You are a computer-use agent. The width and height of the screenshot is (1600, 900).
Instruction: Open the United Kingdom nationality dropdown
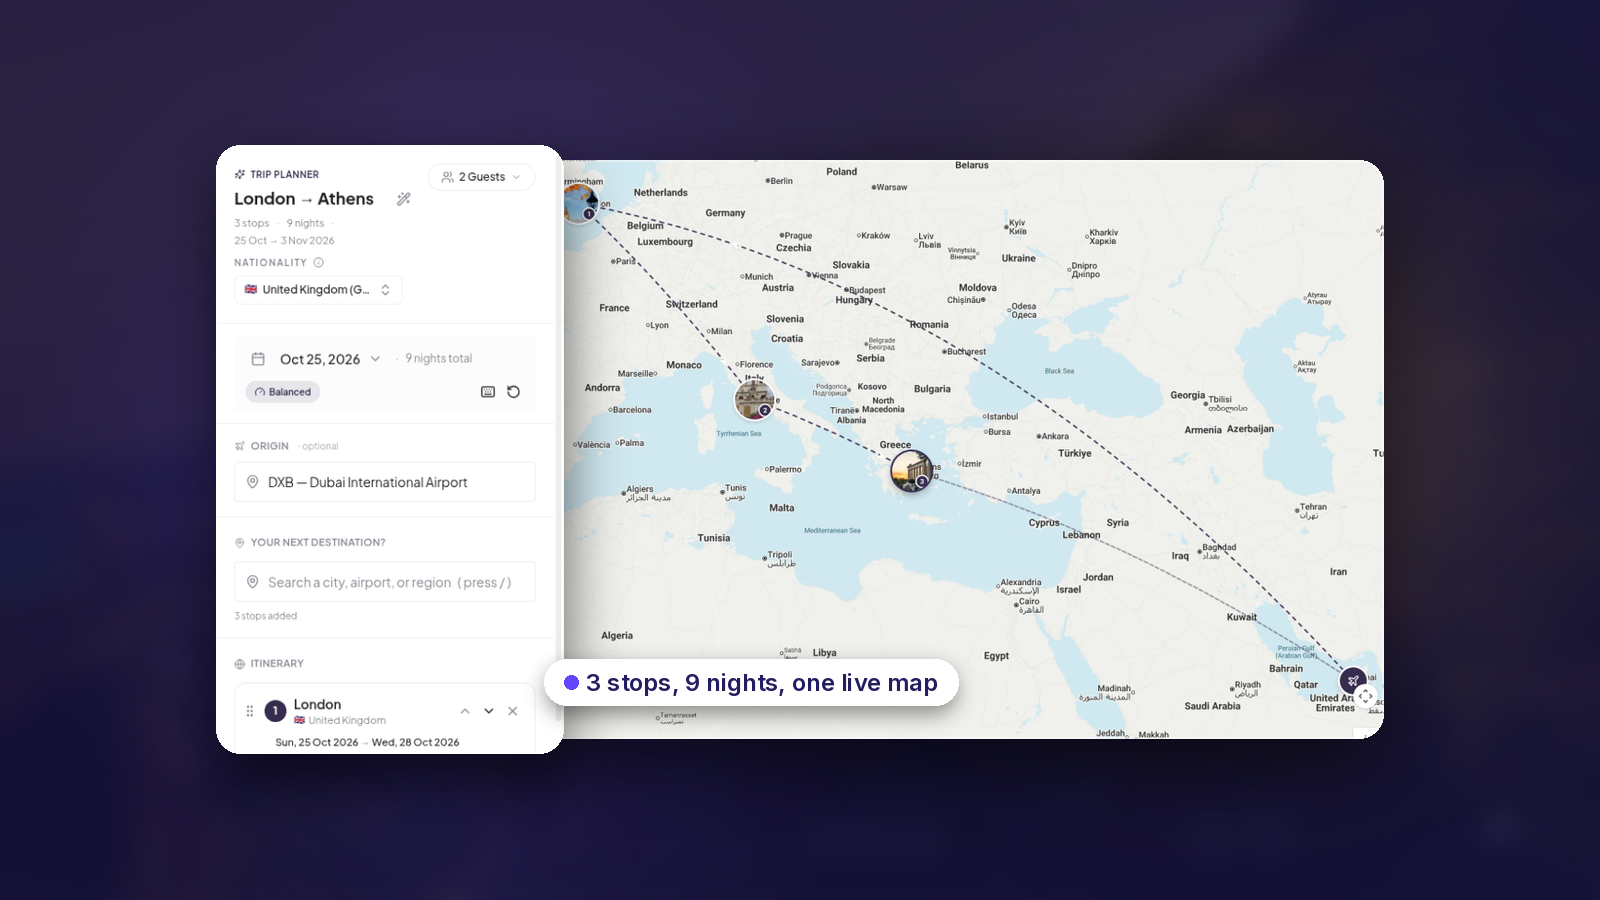318,290
